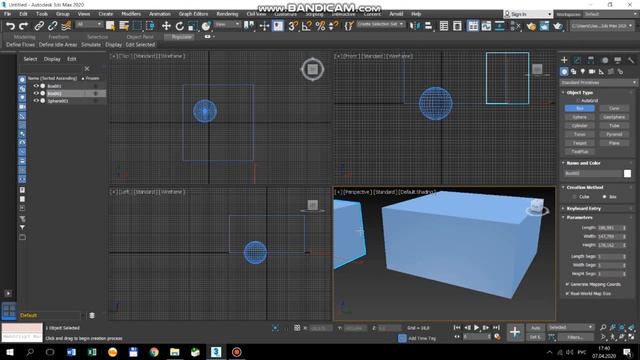Open the Modifiers menu
The image size is (640, 360).
pyautogui.click(x=131, y=14)
